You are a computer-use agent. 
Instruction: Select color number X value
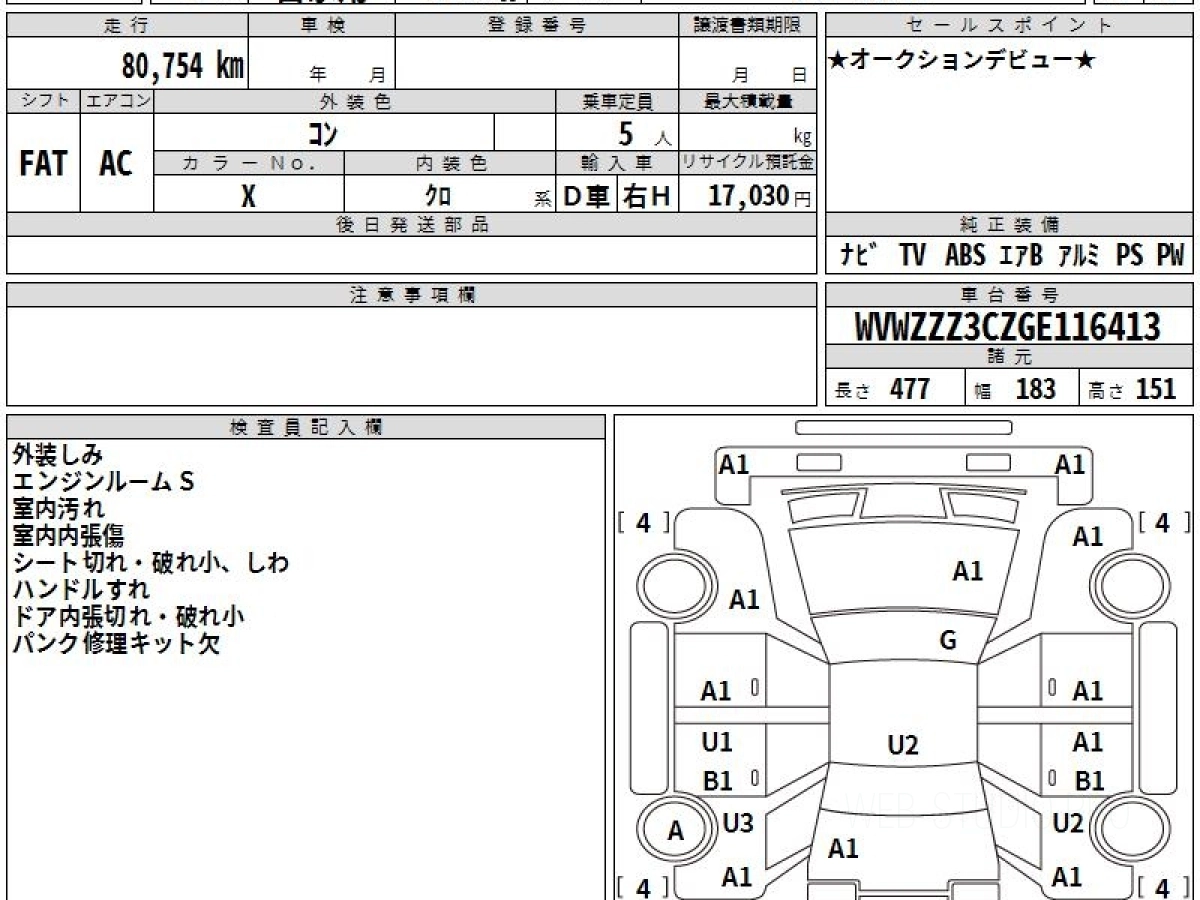(249, 196)
